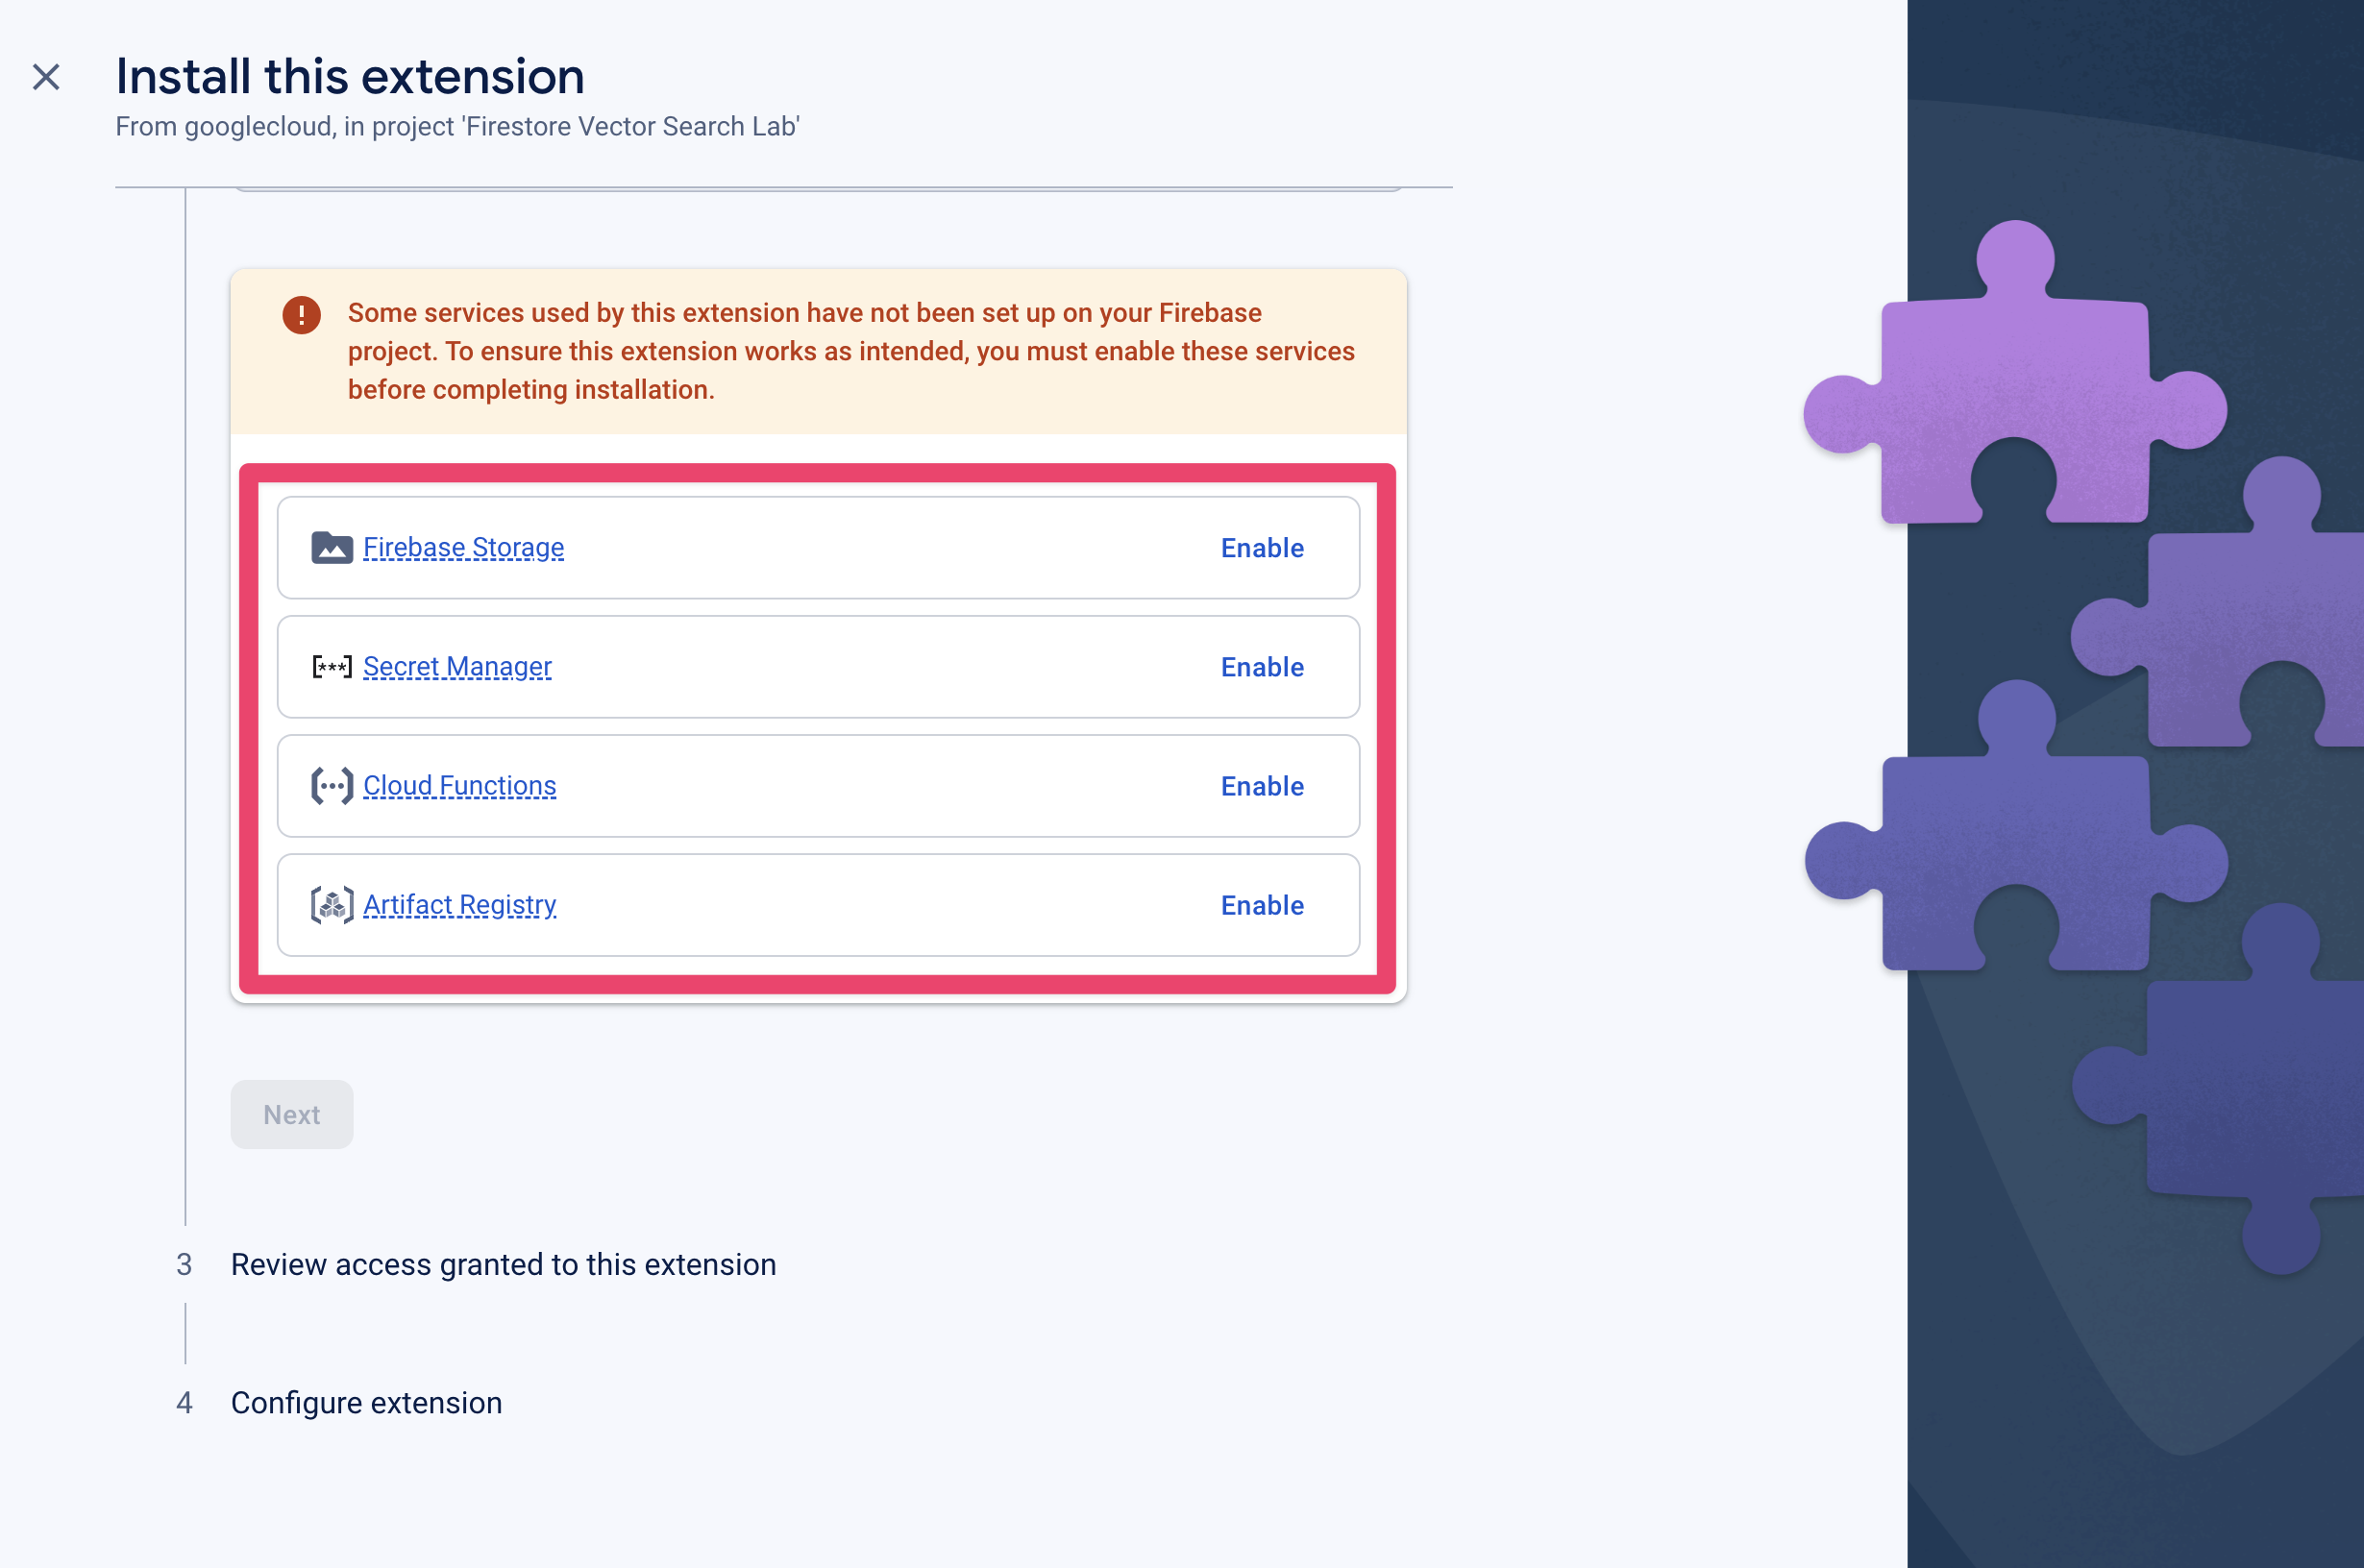Click the Cloud Functions icon
2364x1568 pixels.
click(331, 784)
